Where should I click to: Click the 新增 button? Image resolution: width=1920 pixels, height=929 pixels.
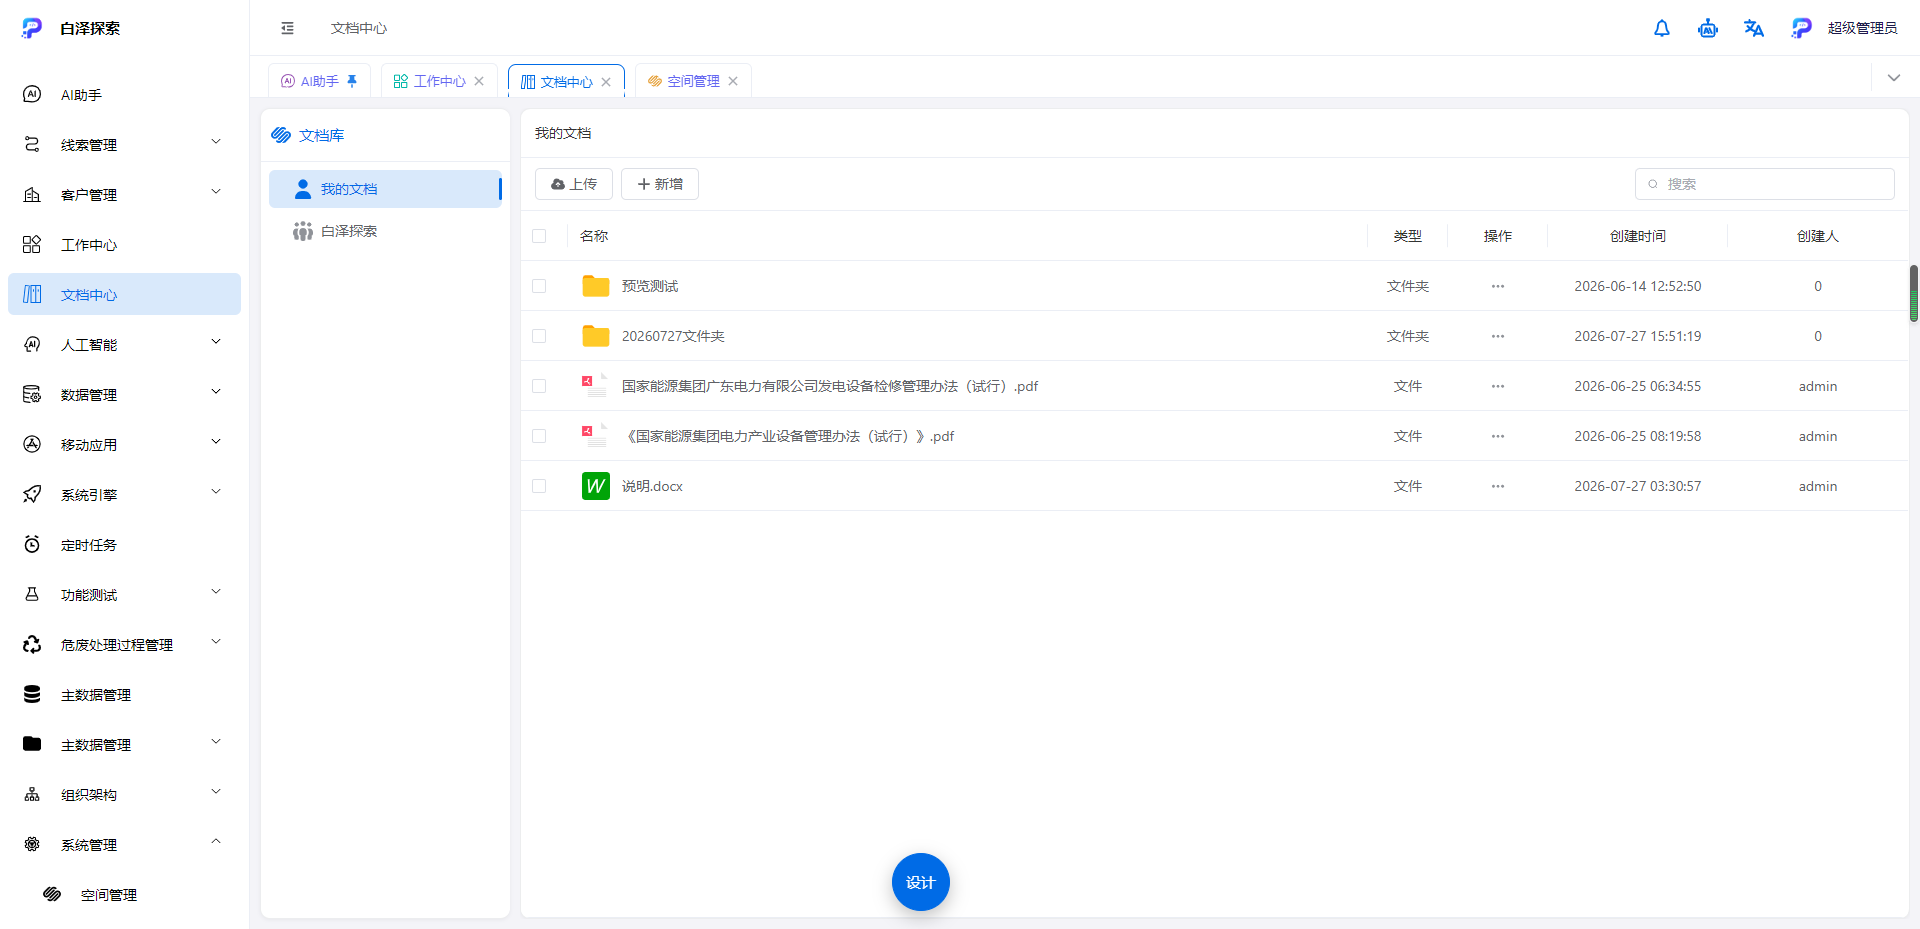click(x=660, y=184)
